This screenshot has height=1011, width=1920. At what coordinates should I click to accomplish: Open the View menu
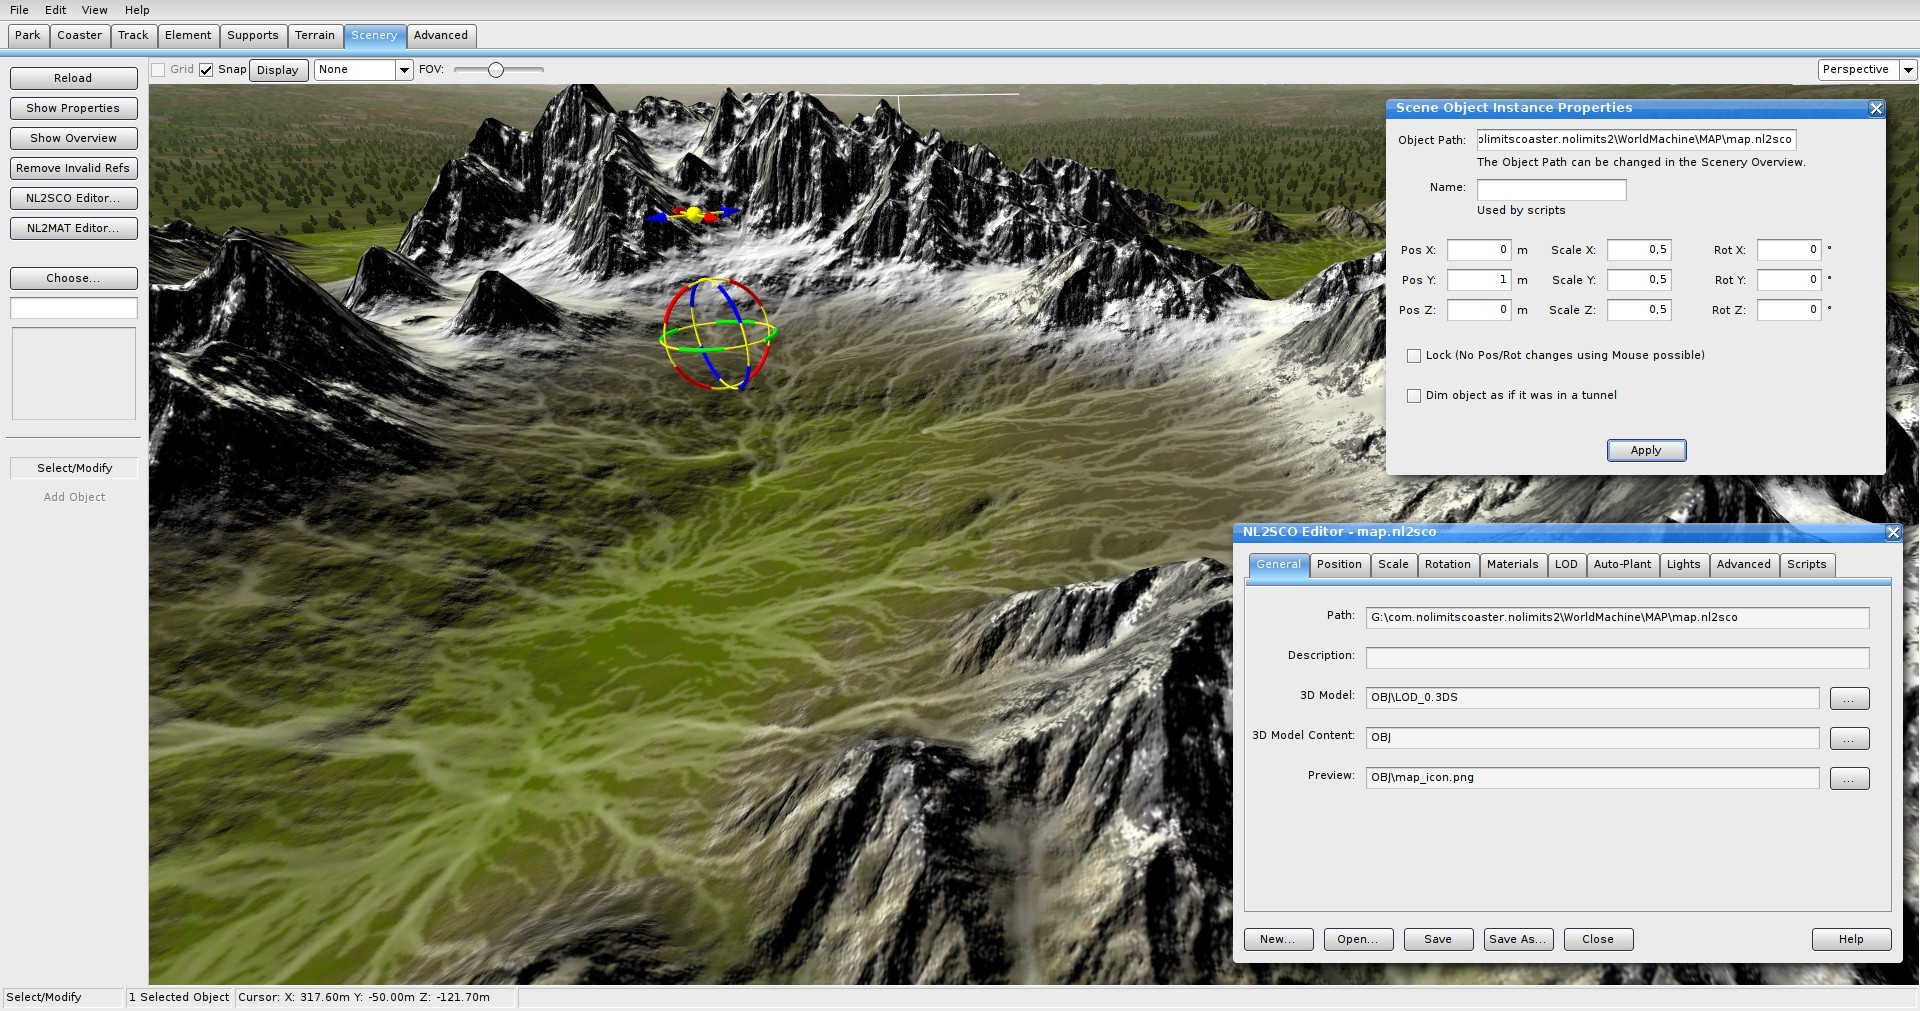click(95, 10)
